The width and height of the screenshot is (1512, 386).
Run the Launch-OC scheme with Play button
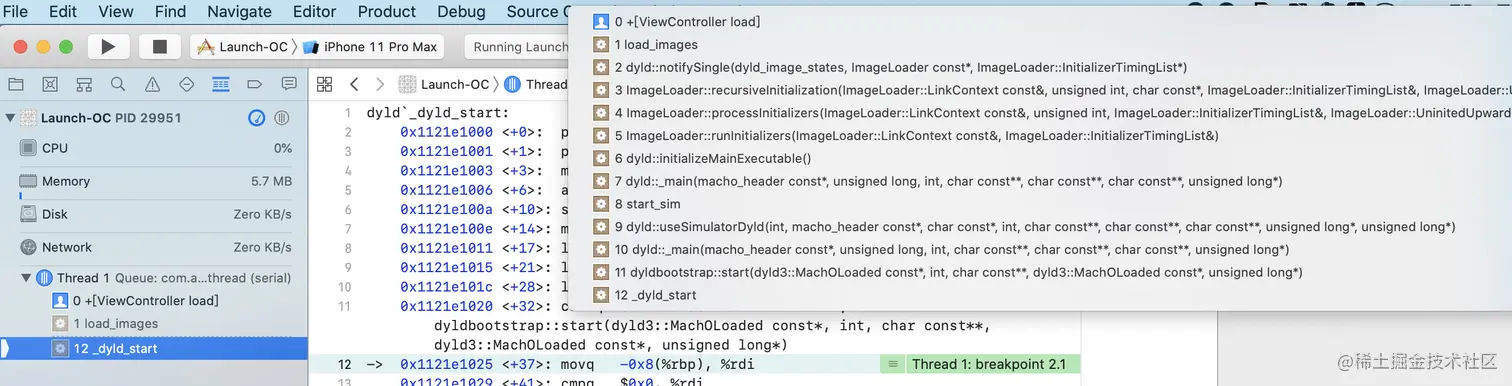click(x=109, y=46)
